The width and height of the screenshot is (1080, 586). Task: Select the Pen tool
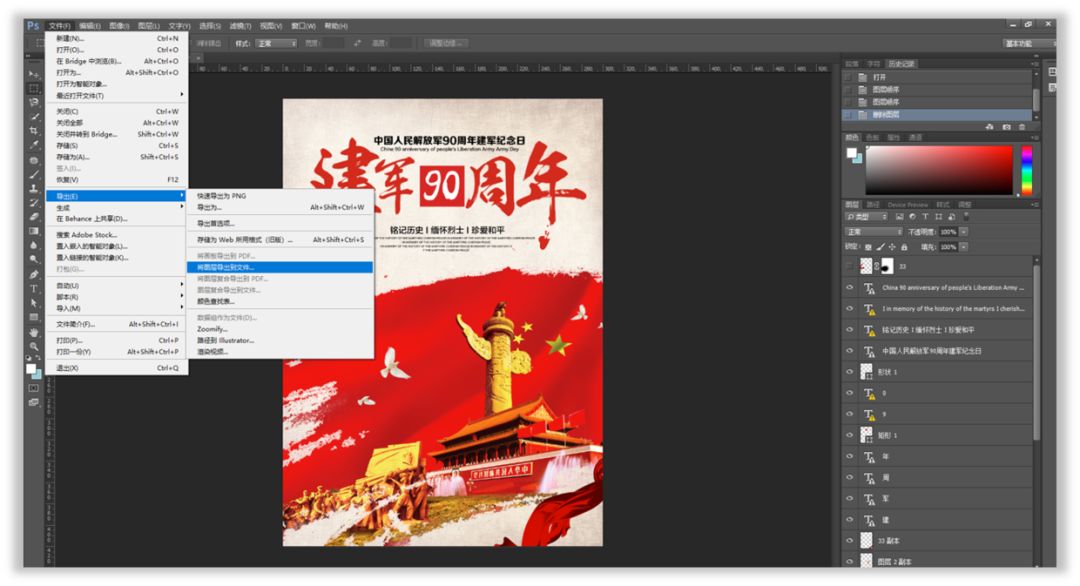tap(33, 275)
